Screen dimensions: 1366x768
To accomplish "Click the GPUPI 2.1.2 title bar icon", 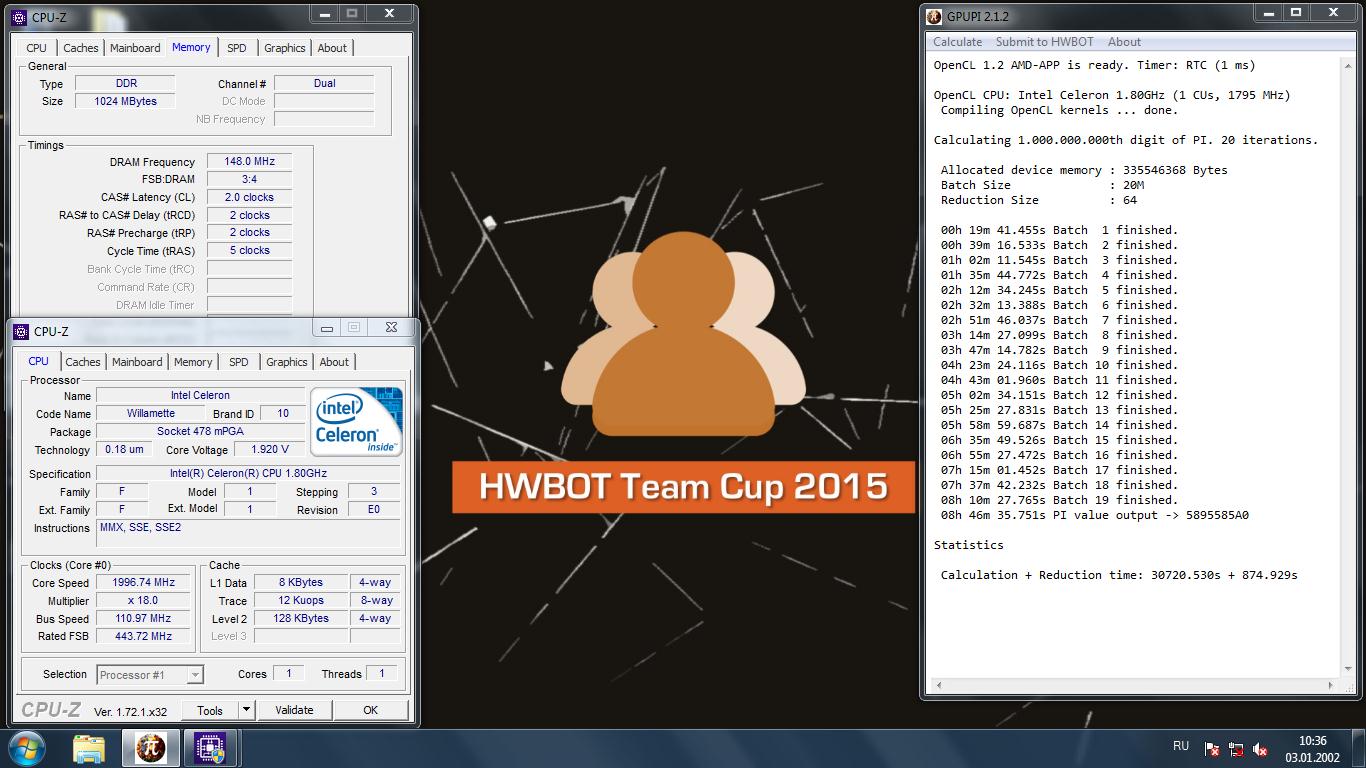I will coord(934,16).
